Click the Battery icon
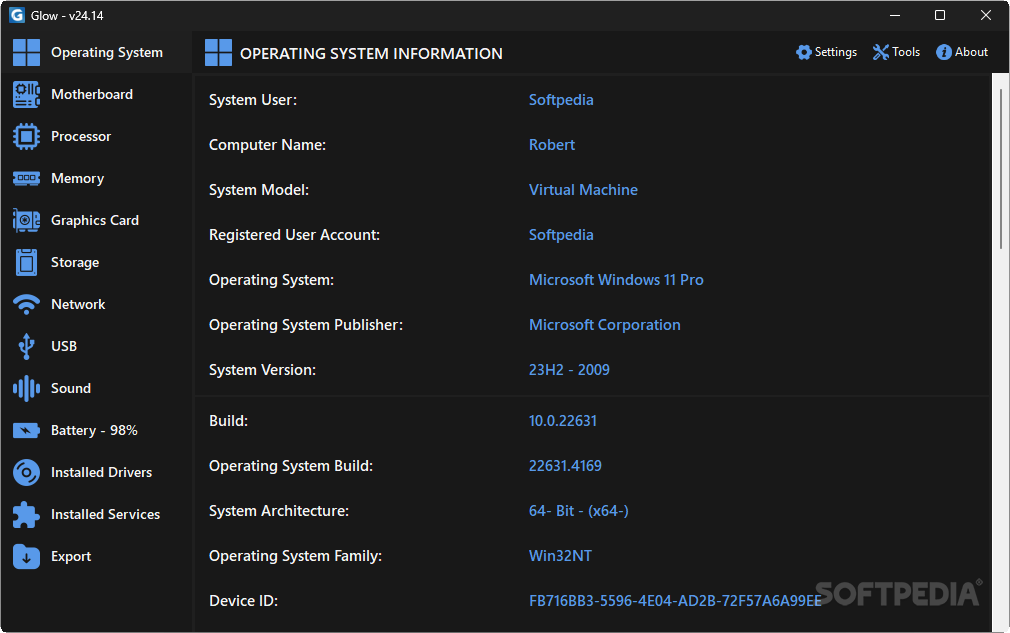The image size is (1010, 633). (x=26, y=430)
